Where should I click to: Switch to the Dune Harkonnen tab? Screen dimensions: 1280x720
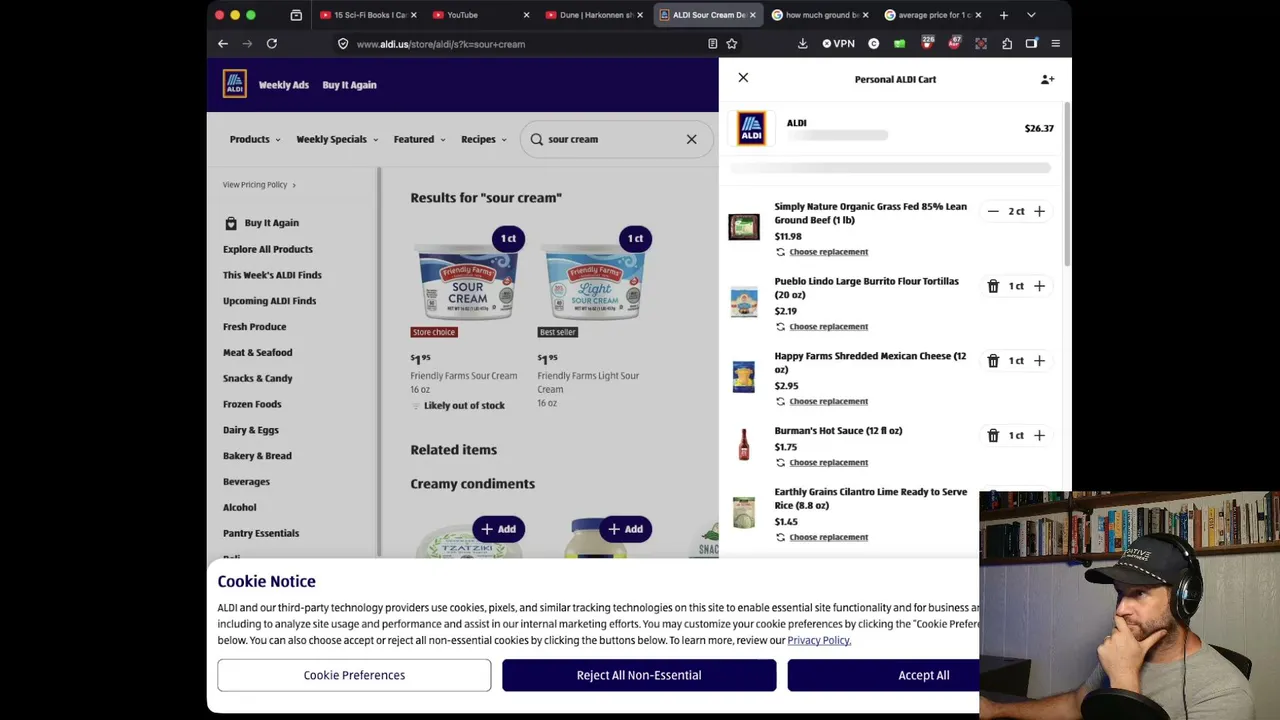594,15
